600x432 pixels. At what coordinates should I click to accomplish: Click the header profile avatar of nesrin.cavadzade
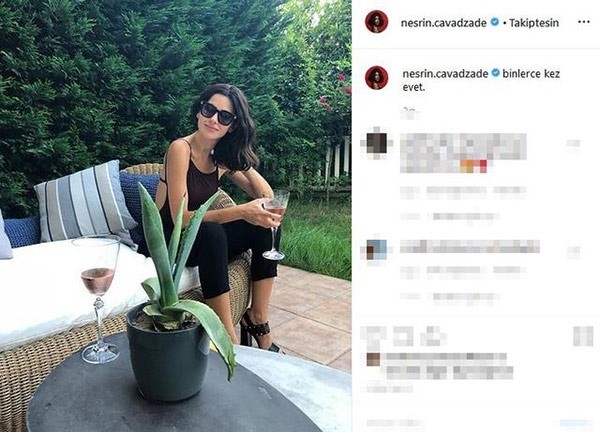point(377,21)
